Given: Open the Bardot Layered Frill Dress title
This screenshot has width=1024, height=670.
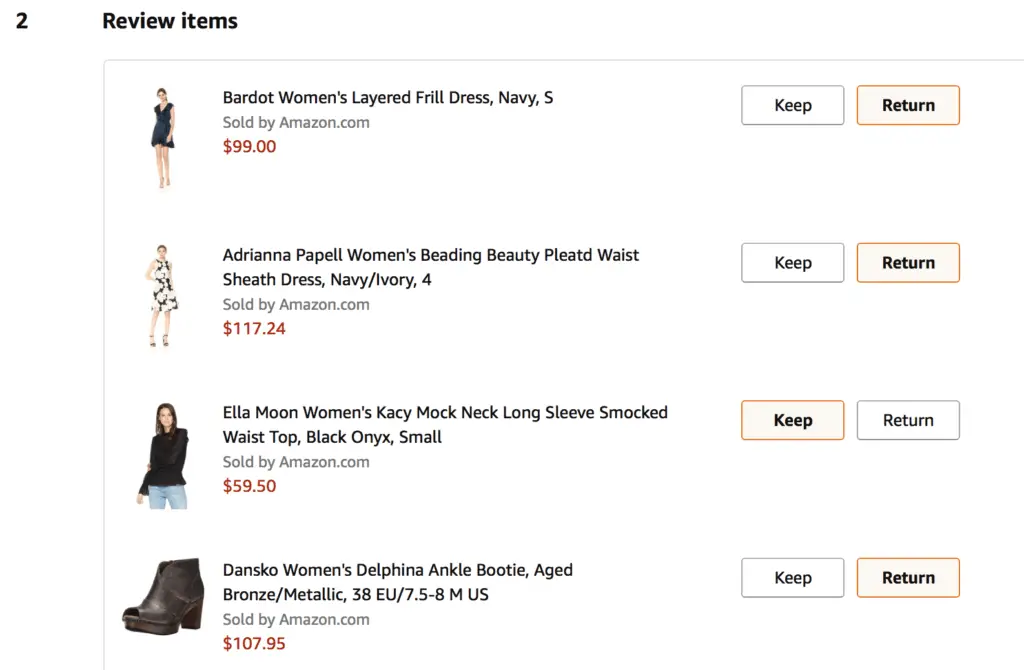Looking at the screenshot, I should (388, 97).
